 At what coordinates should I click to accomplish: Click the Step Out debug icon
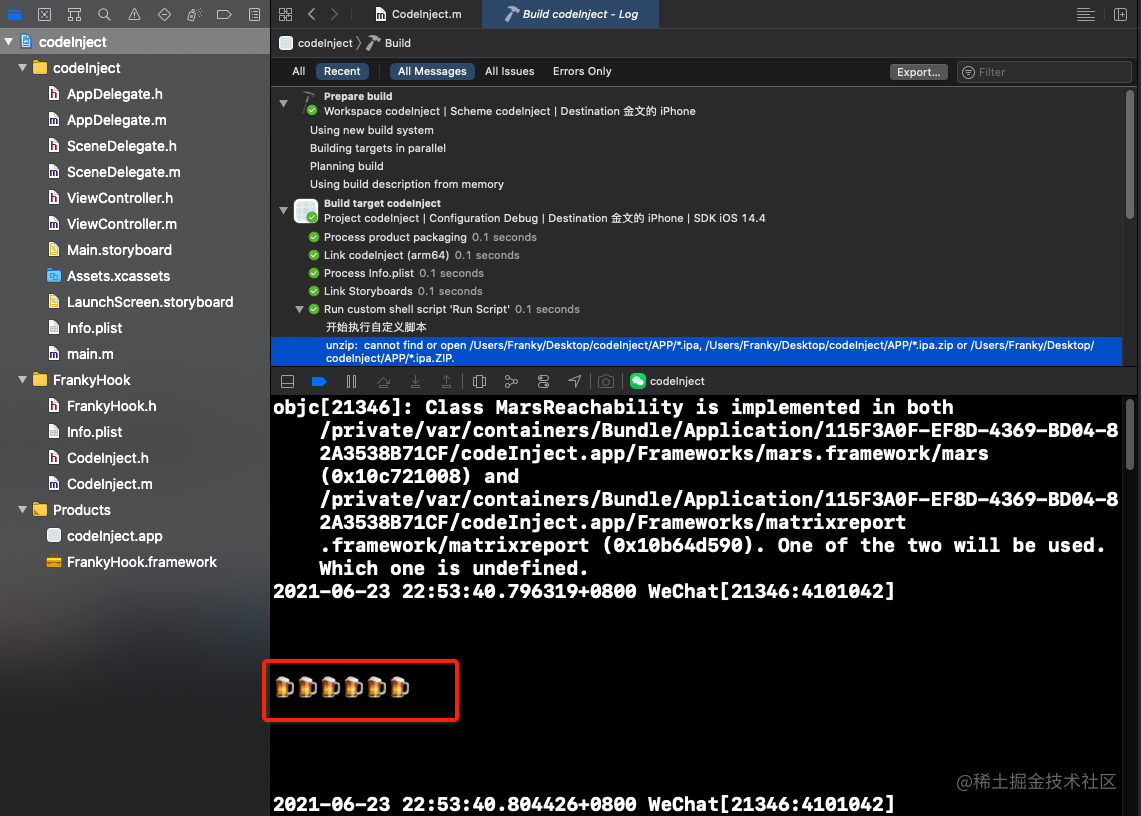pos(446,381)
